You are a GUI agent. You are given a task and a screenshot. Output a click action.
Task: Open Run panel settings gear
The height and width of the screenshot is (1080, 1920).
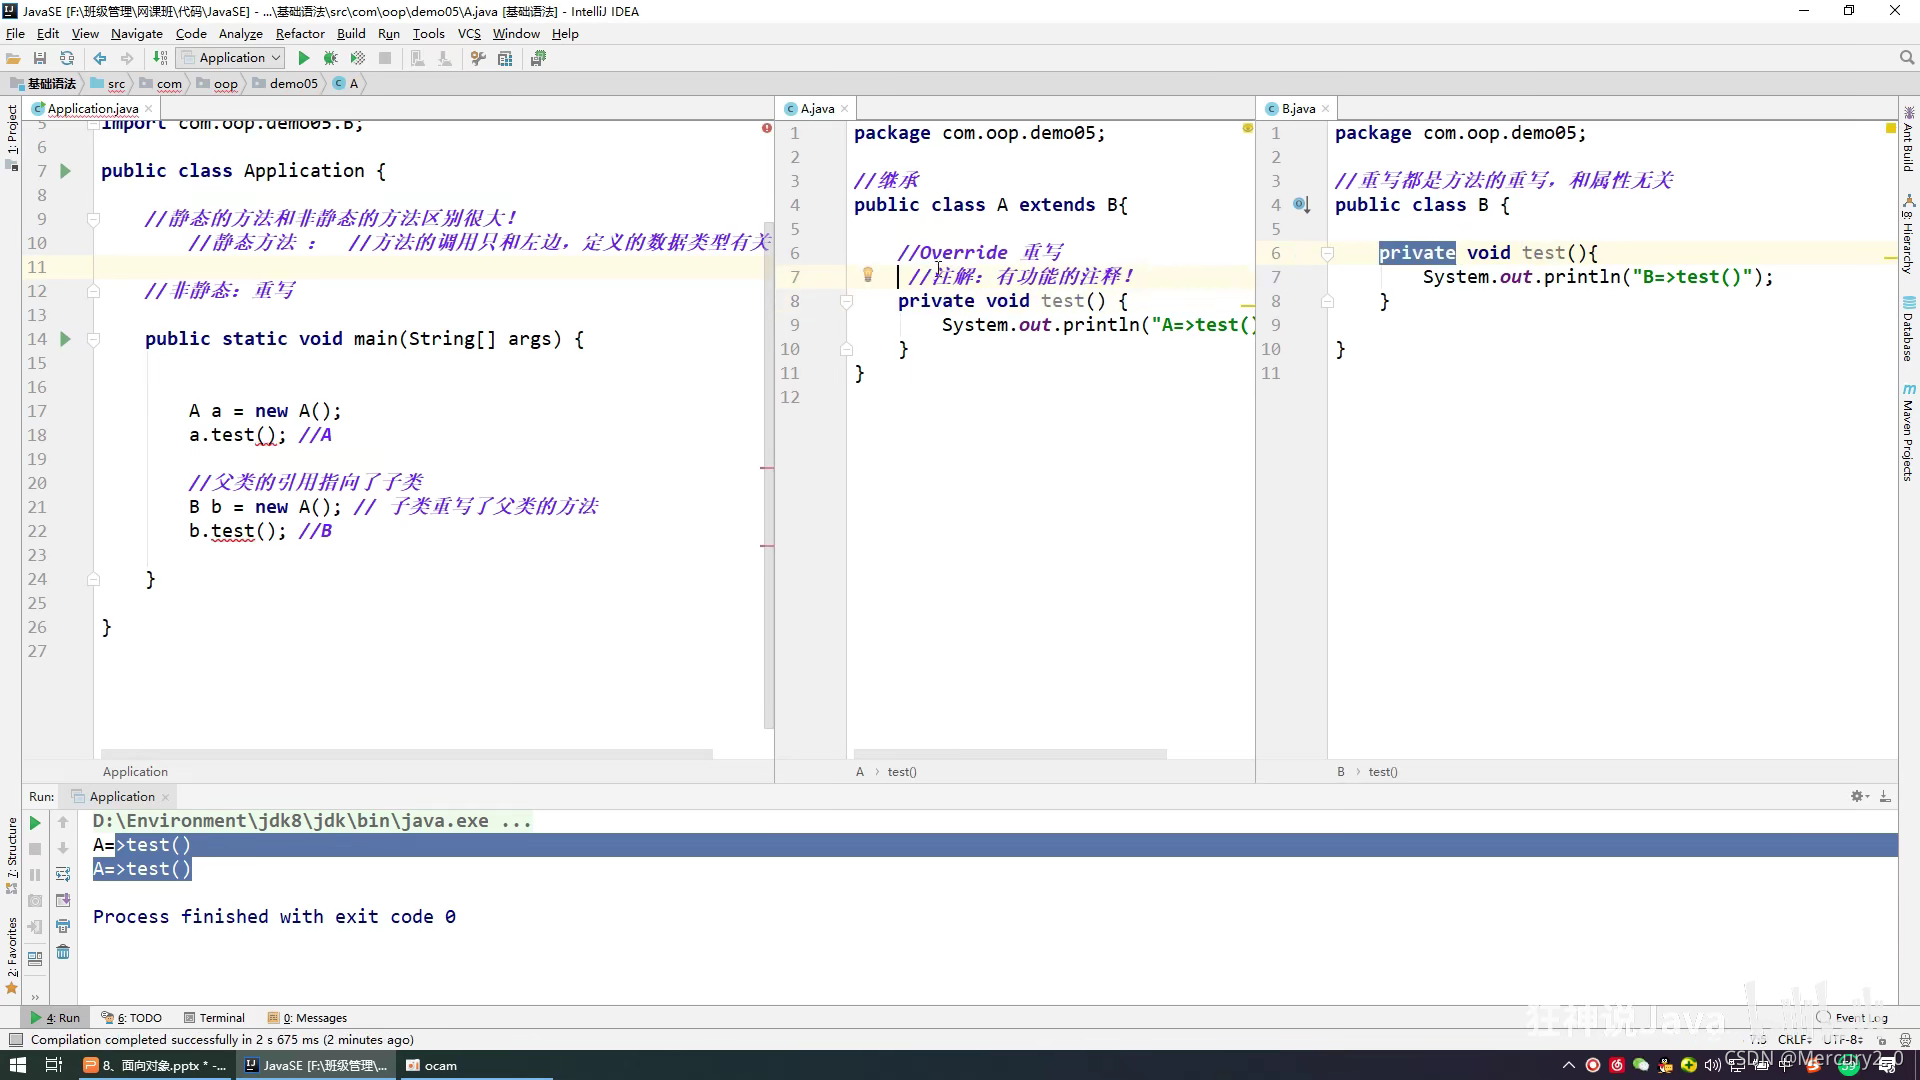coord(1858,796)
